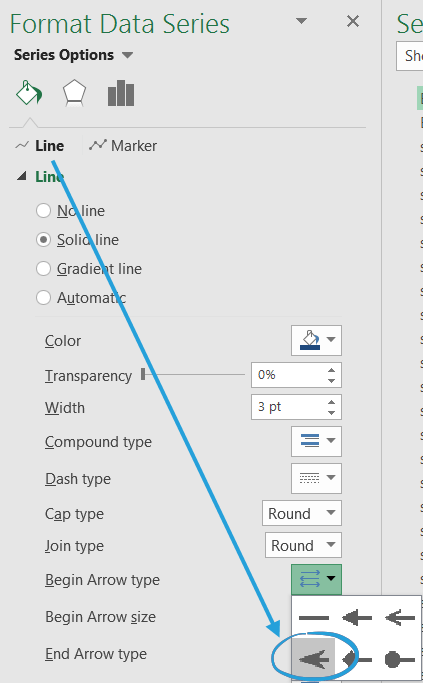The image size is (423, 683).
Task: Open the Series Options dropdown menu
Action: (x=73, y=55)
